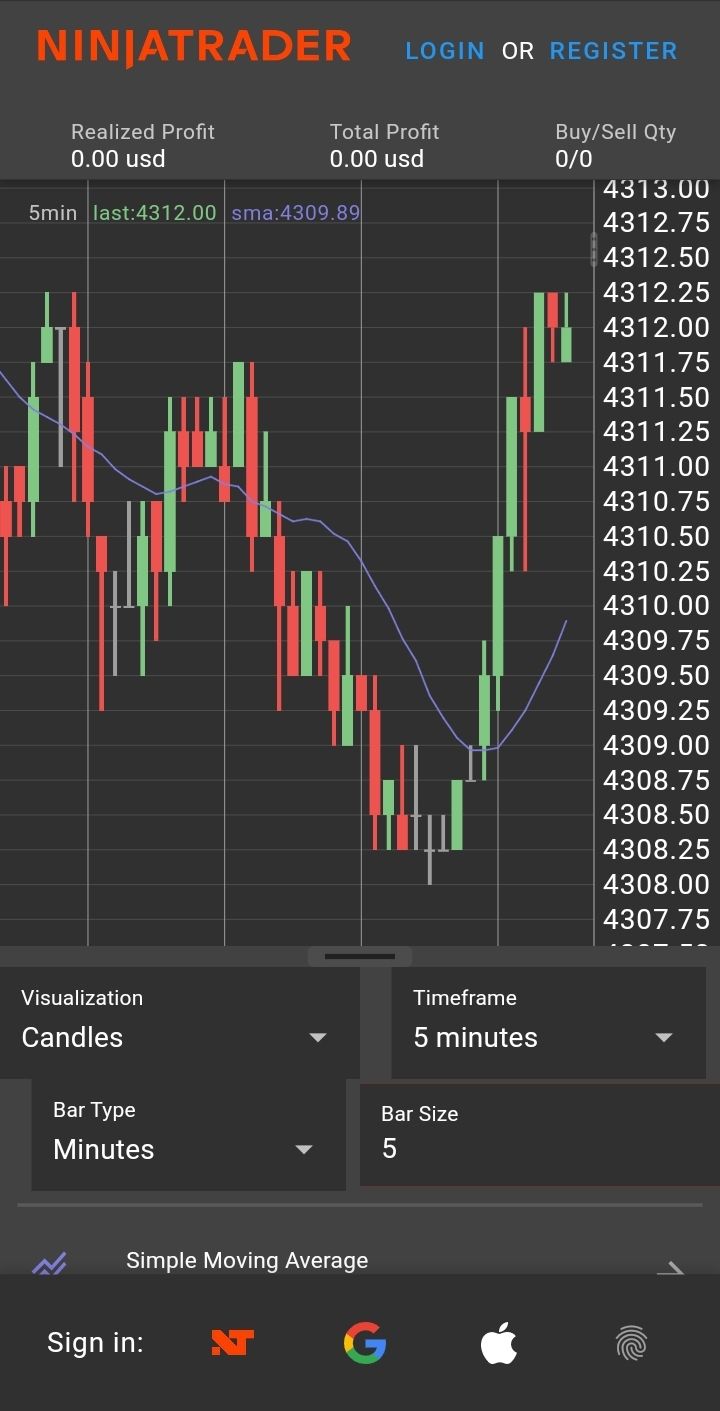This screenshot has width=720, height=1411.
Task: Click the price axis scroll handle
Action: (594, 249)
